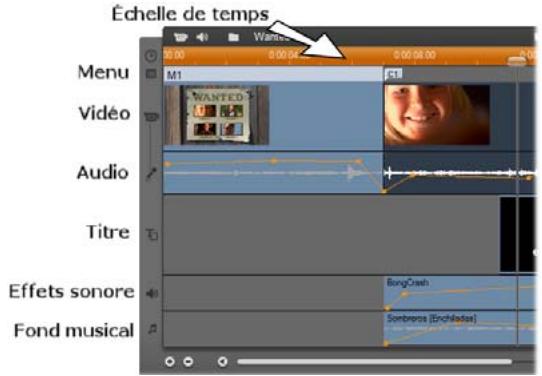Select the smiling girl video clip thumbnail
This screenshot has height=376, width=542.
pos(437,115)
